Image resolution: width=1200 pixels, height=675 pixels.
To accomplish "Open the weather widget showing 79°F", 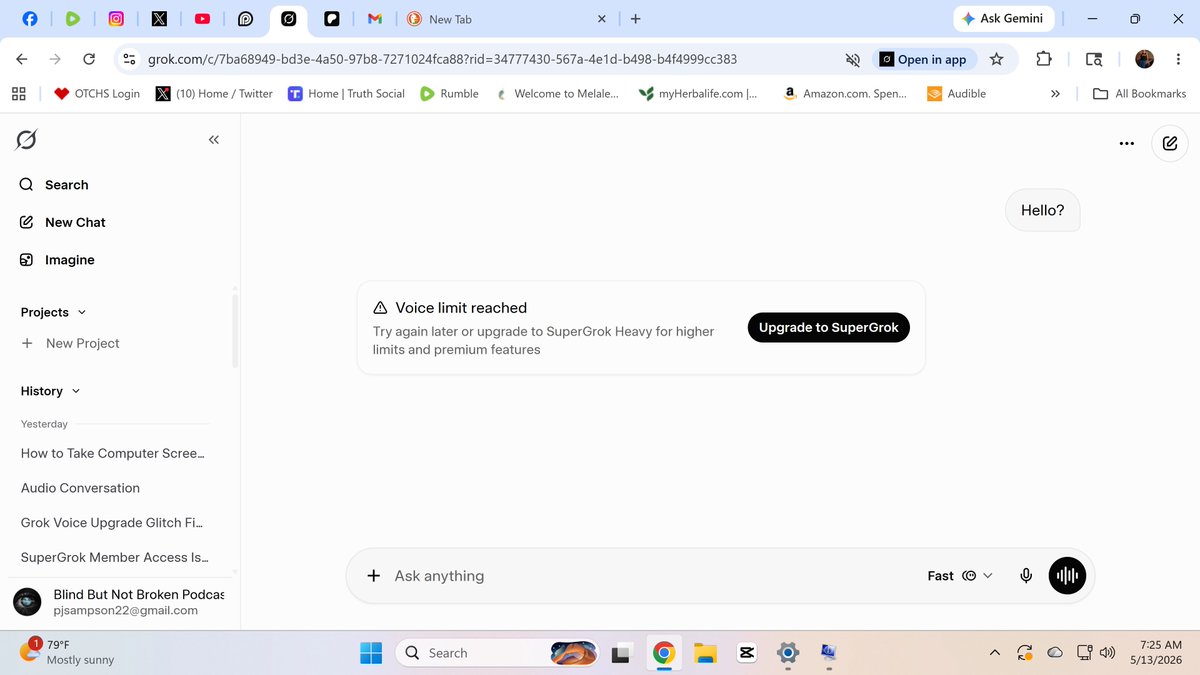I will [67, 652].
